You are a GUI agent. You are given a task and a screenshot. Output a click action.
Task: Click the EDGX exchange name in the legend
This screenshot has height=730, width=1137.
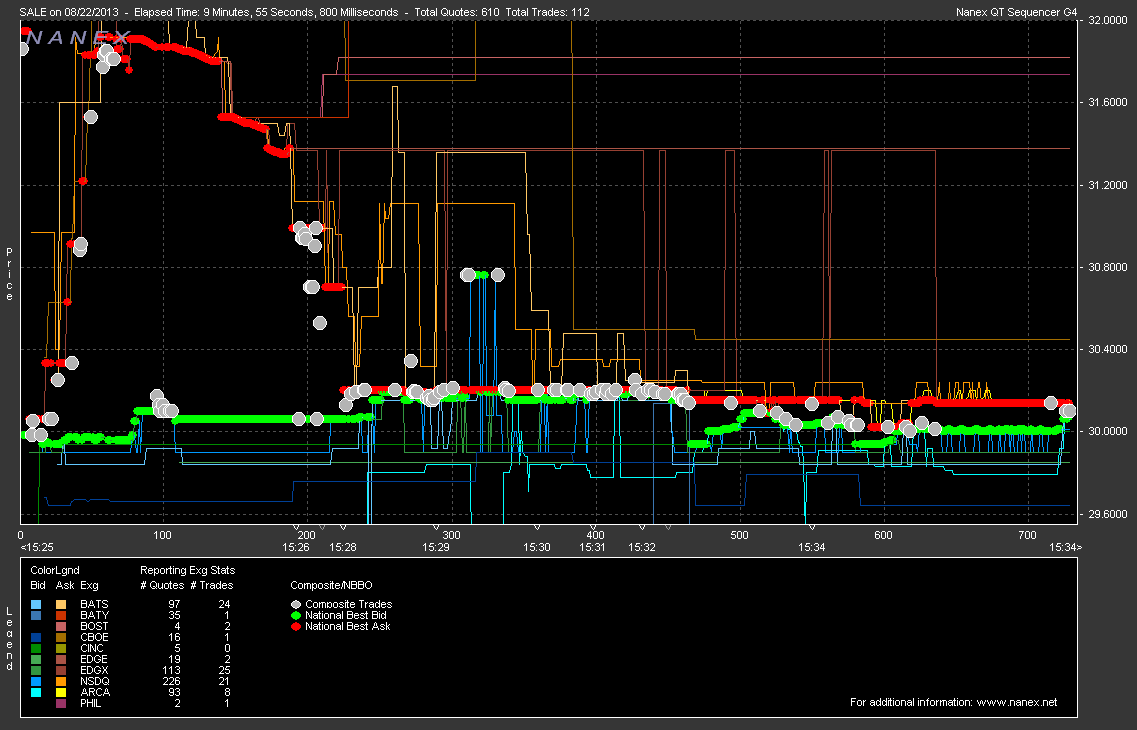pos(94,671)
